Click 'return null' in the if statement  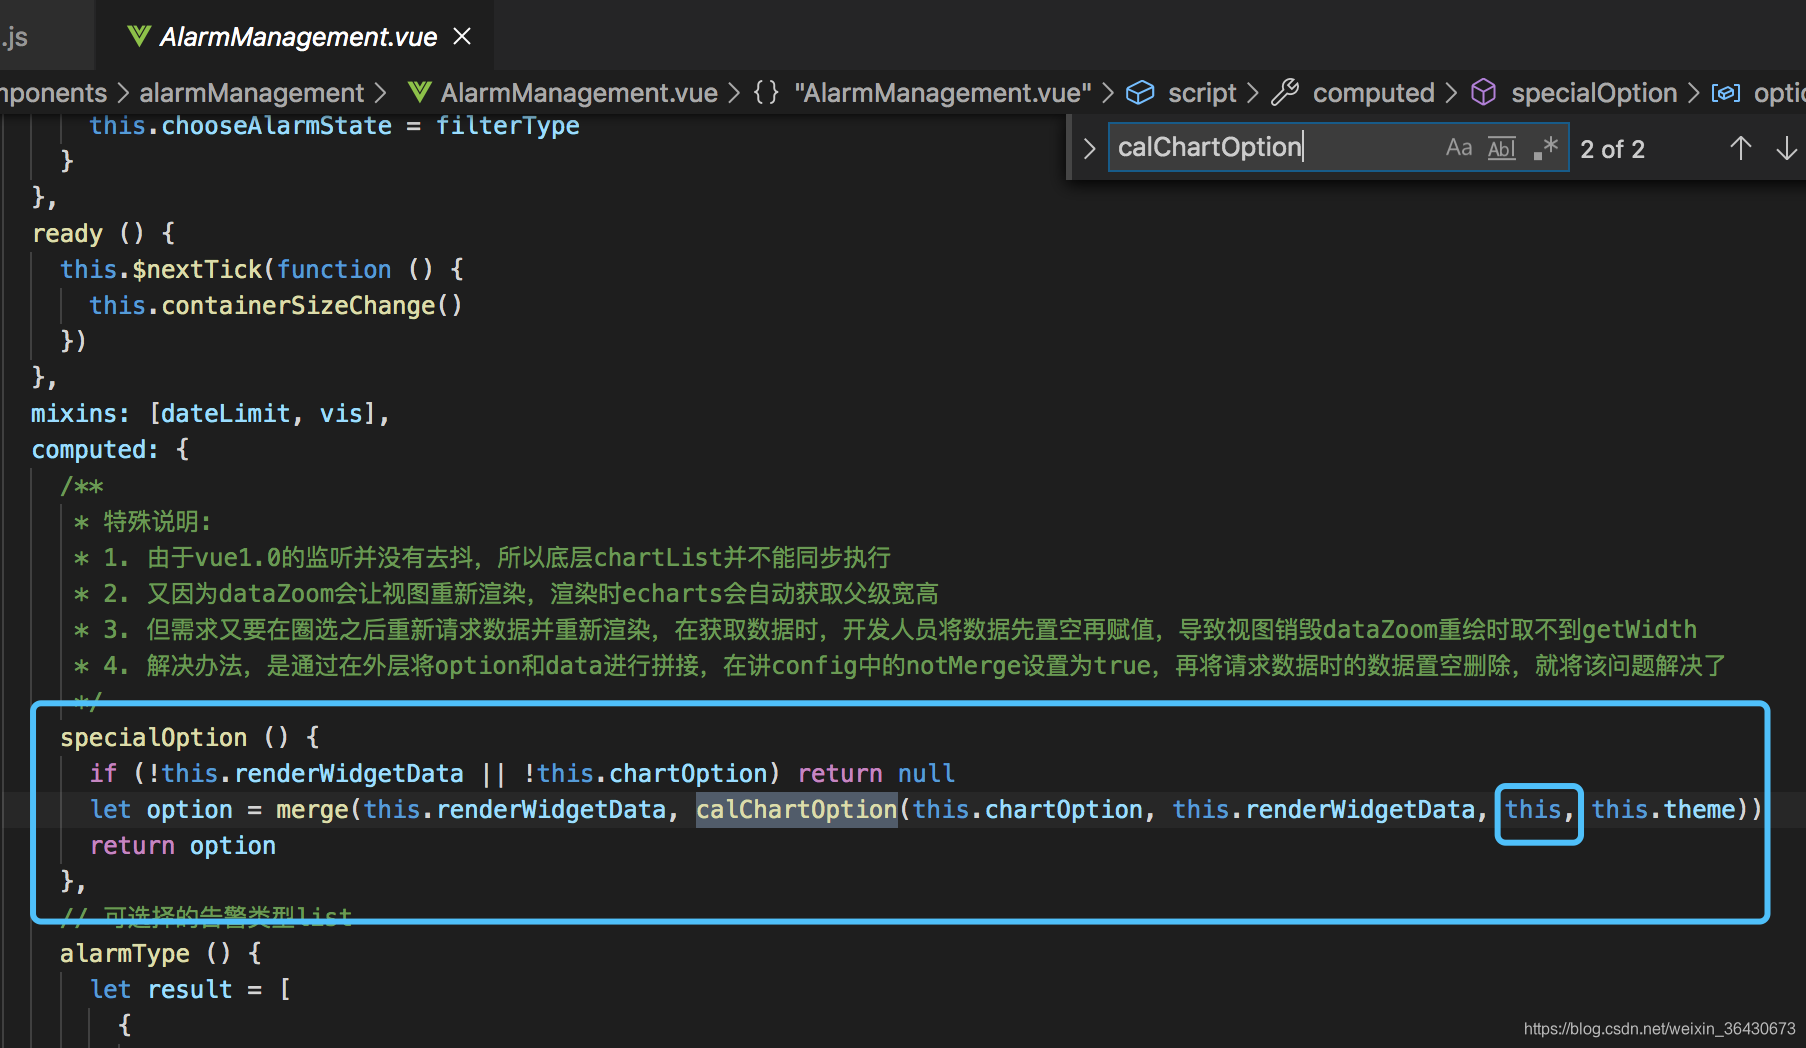click(876, 773)
